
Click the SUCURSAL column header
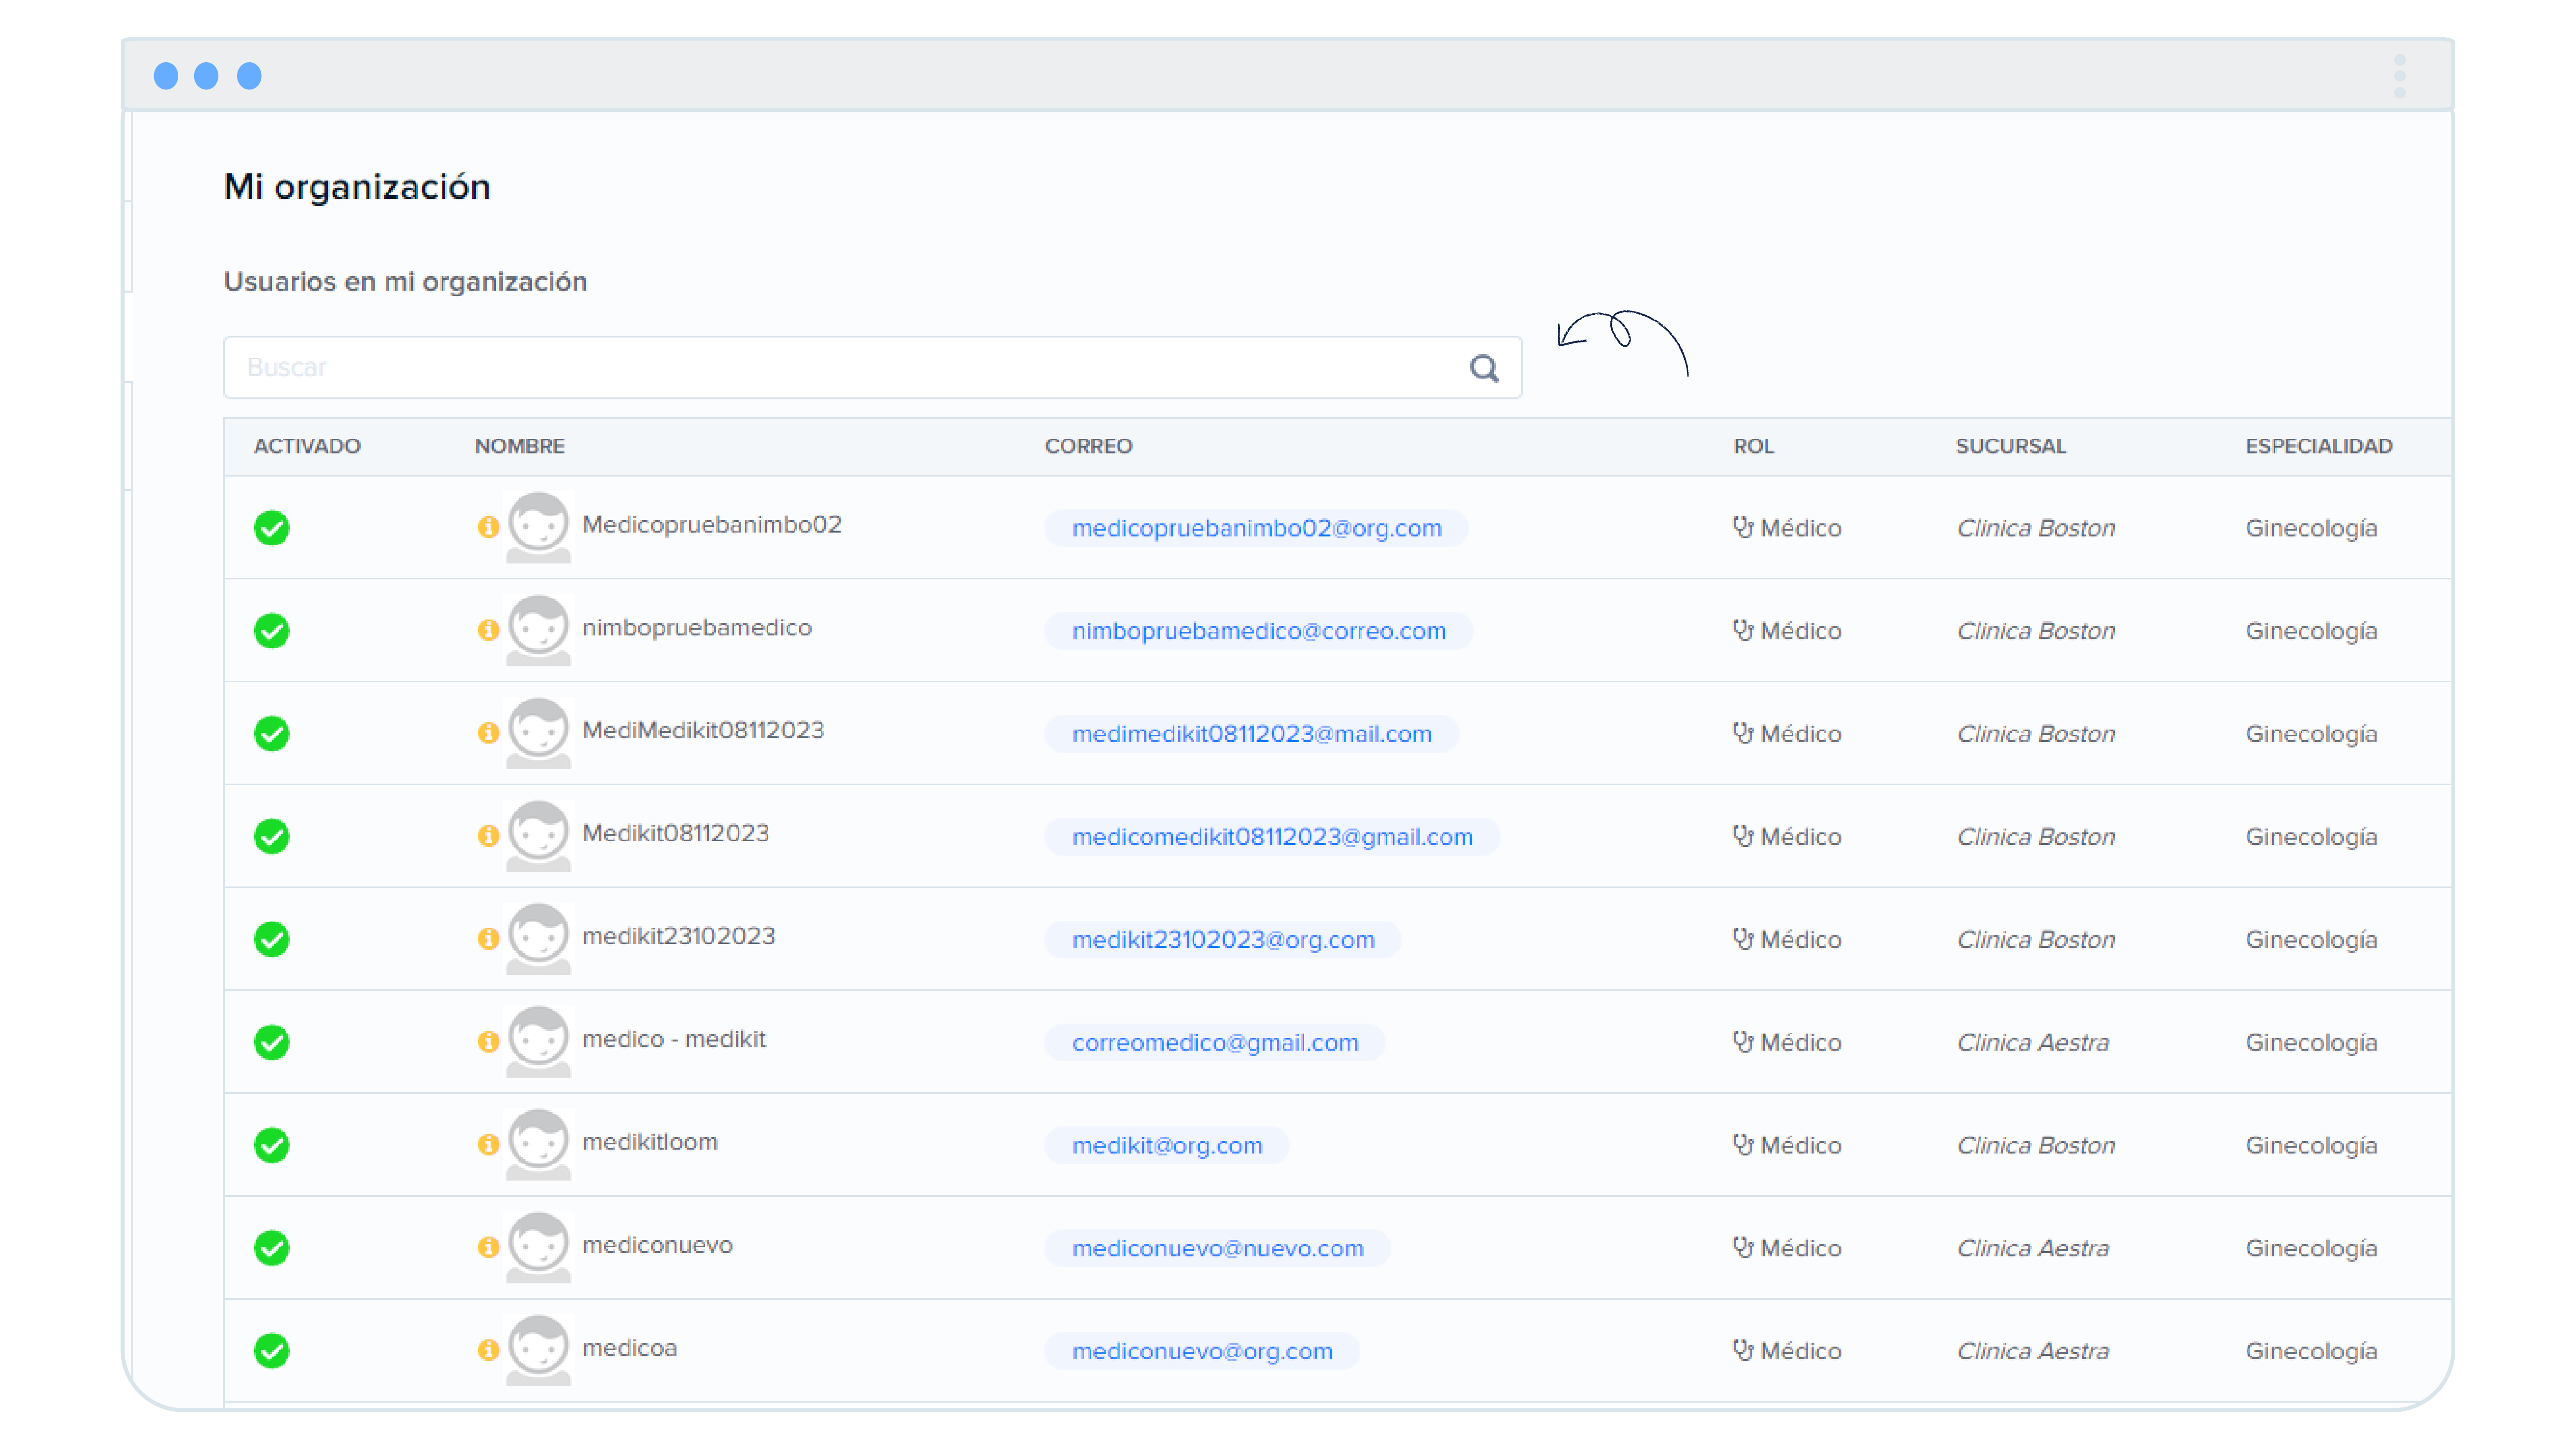[x=2010, y=446]
